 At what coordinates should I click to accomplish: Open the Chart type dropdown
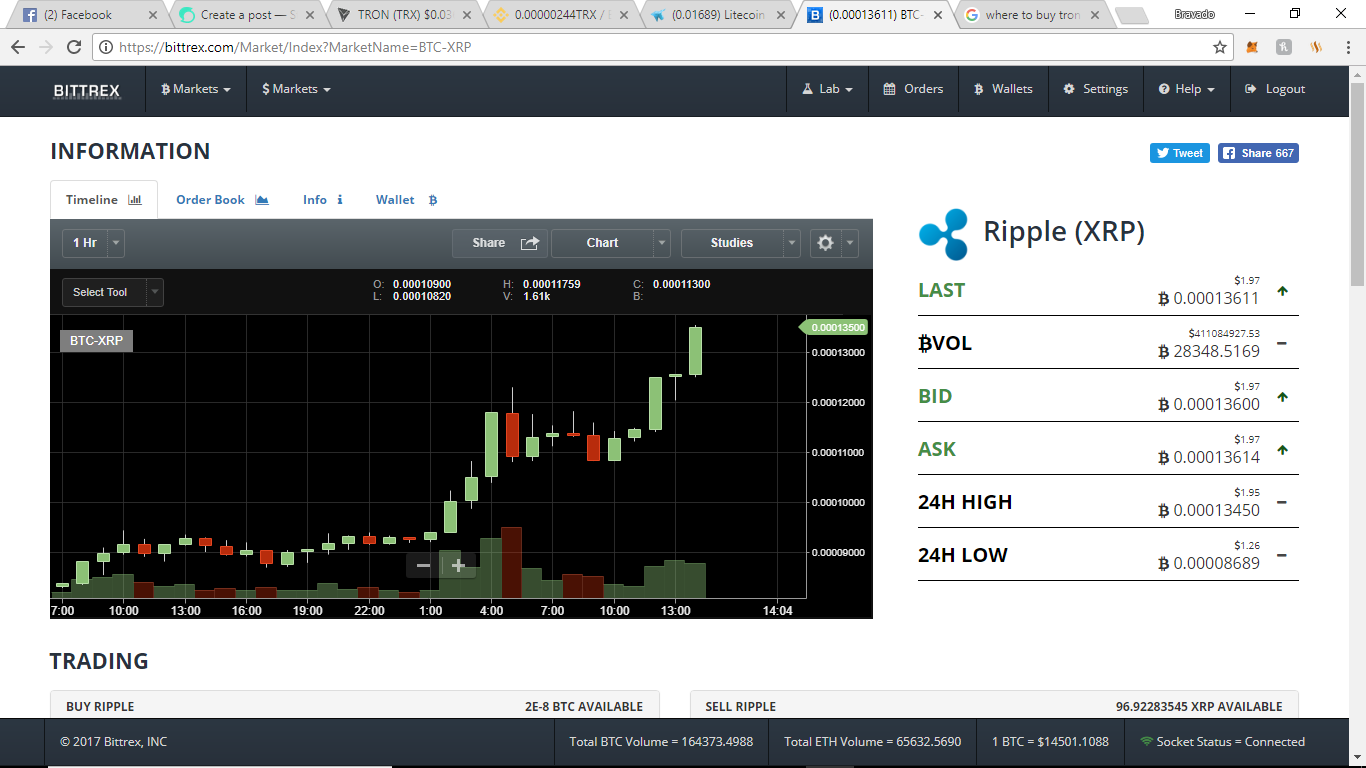[611, 243]
